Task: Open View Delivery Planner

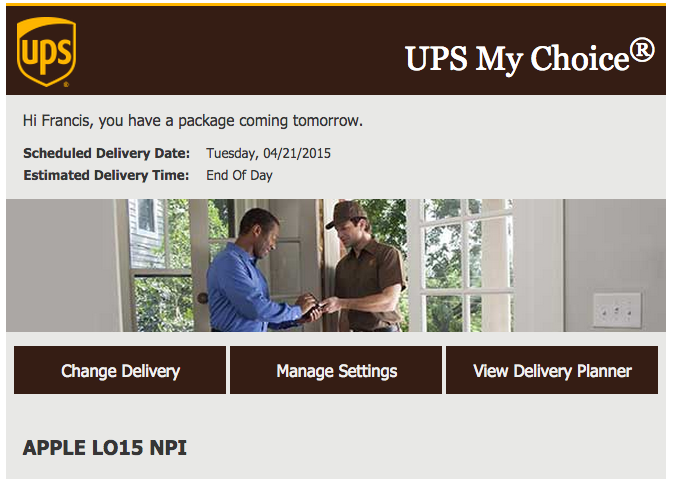Action: tap(552, 370)
